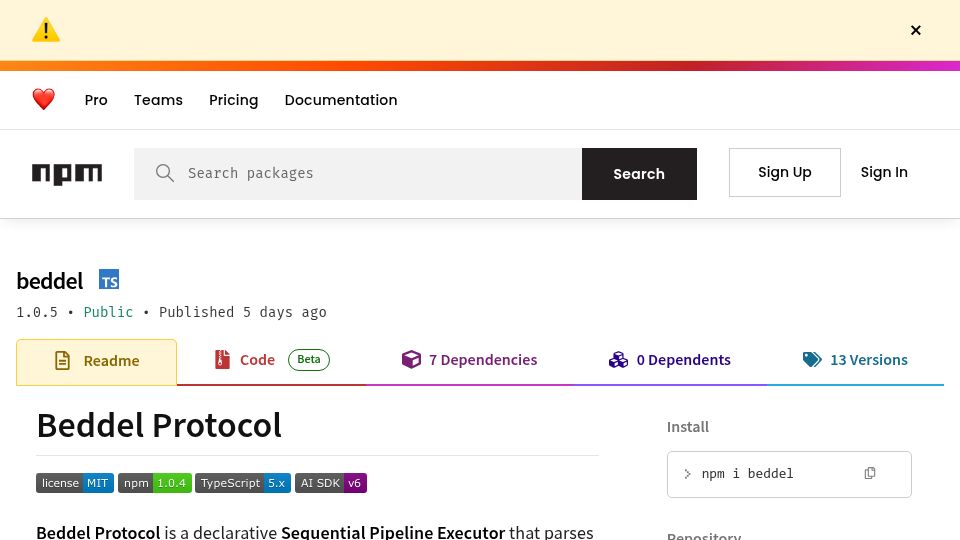960x540 pixels.
Task: Click the red heart icon
Action: click(43, 99)
